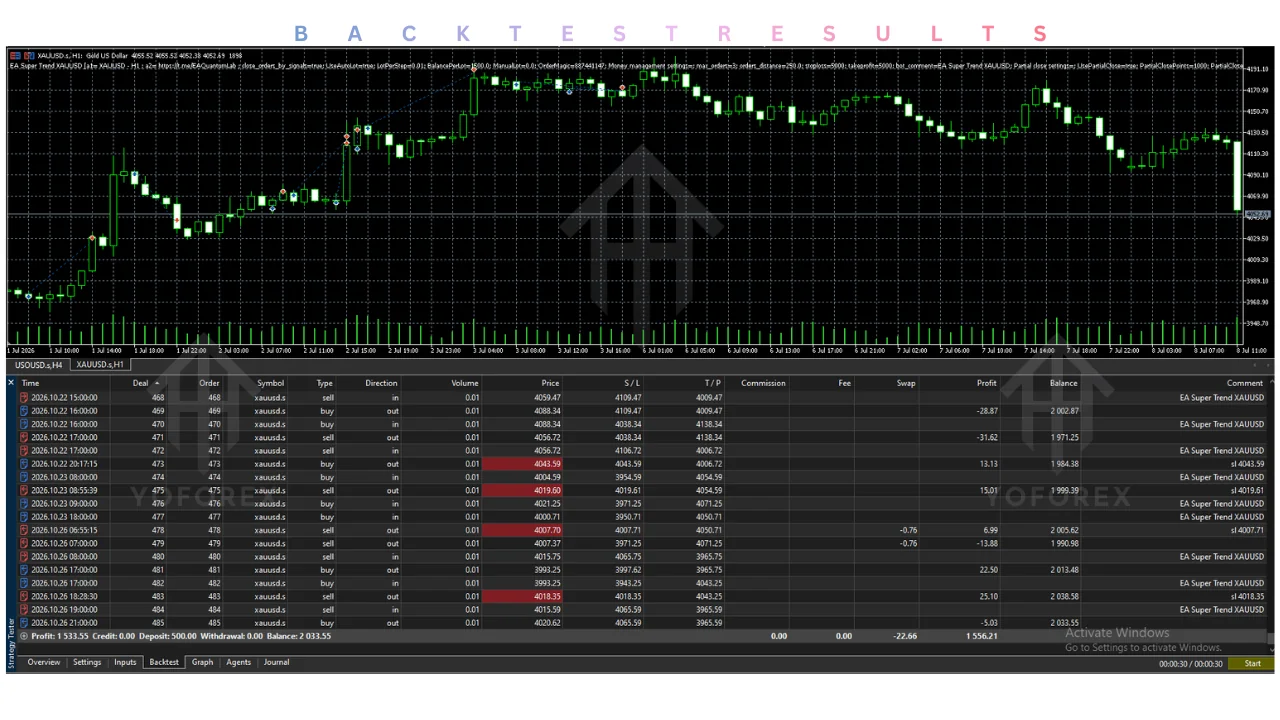Switch to the USOUSD.s,H4 chart tab
This screenshot has height=720, width=1280.
pyautogui.click(x=38, y=365)
